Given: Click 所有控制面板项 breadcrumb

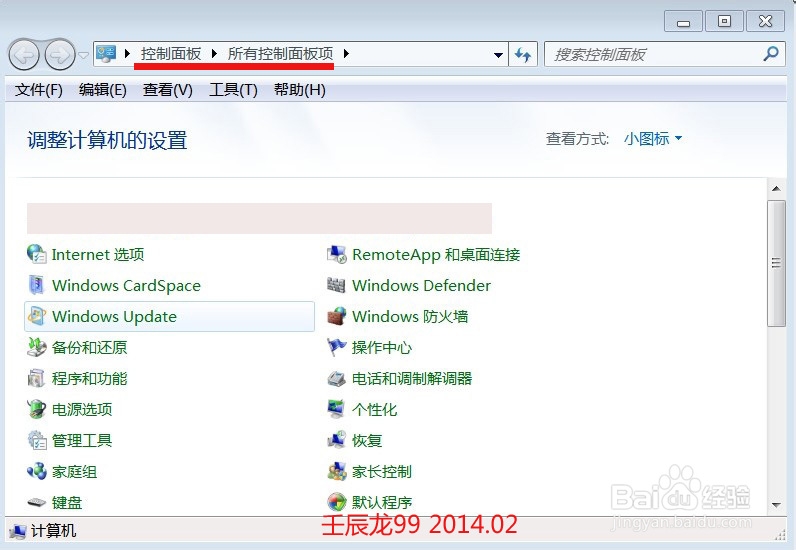Looking at the screenshot, I should pyautogui.click(x=280, y=53).
